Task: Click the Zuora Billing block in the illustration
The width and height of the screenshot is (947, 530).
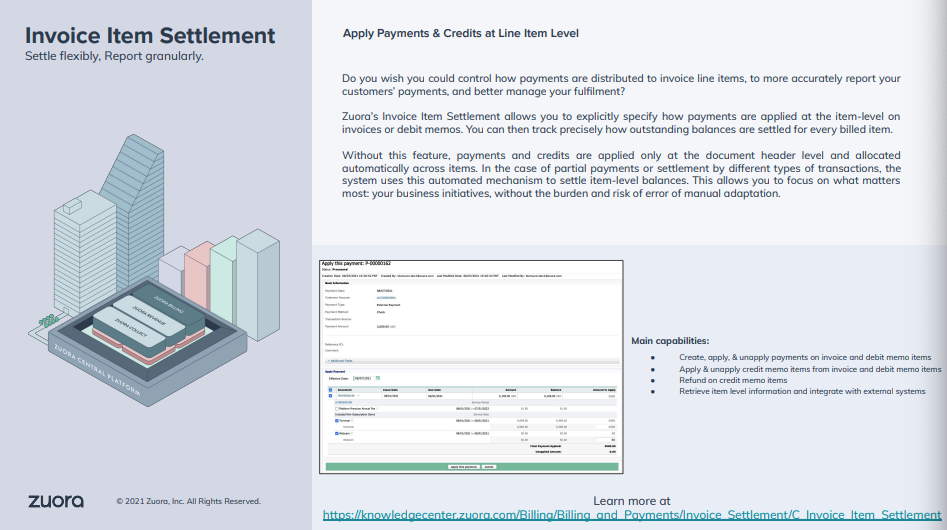Action: 169,303
